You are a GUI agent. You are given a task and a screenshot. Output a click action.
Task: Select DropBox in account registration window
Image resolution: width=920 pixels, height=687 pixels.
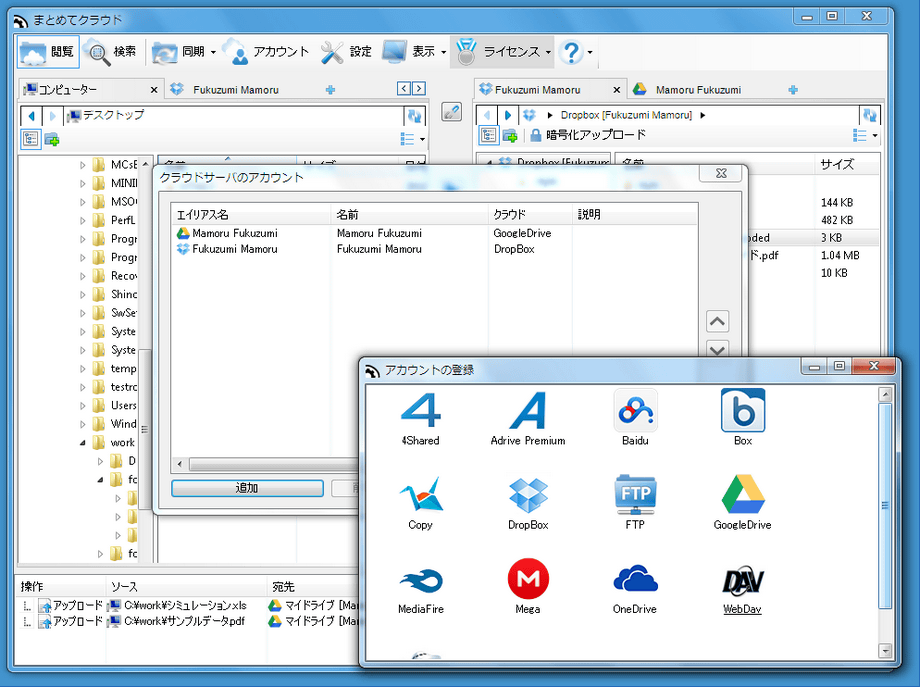pos(527,496)
